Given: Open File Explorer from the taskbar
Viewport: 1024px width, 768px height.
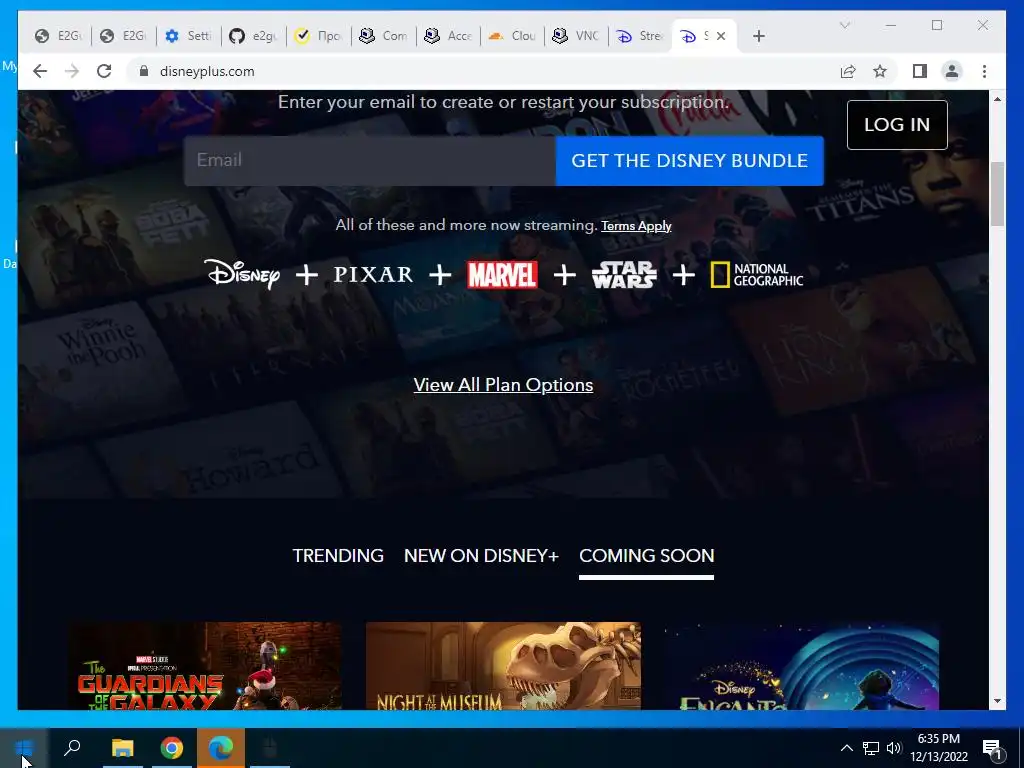Looking at the screenshot, I should point(122,748).
